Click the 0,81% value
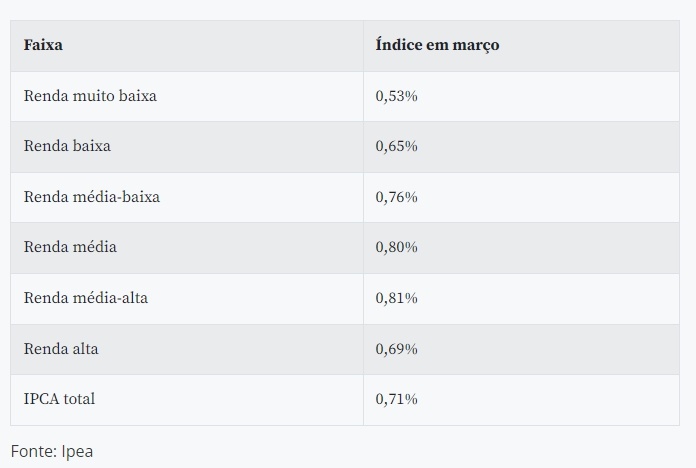Image resolution: width=696 pixels, height=468 pixels. (396, 298)
